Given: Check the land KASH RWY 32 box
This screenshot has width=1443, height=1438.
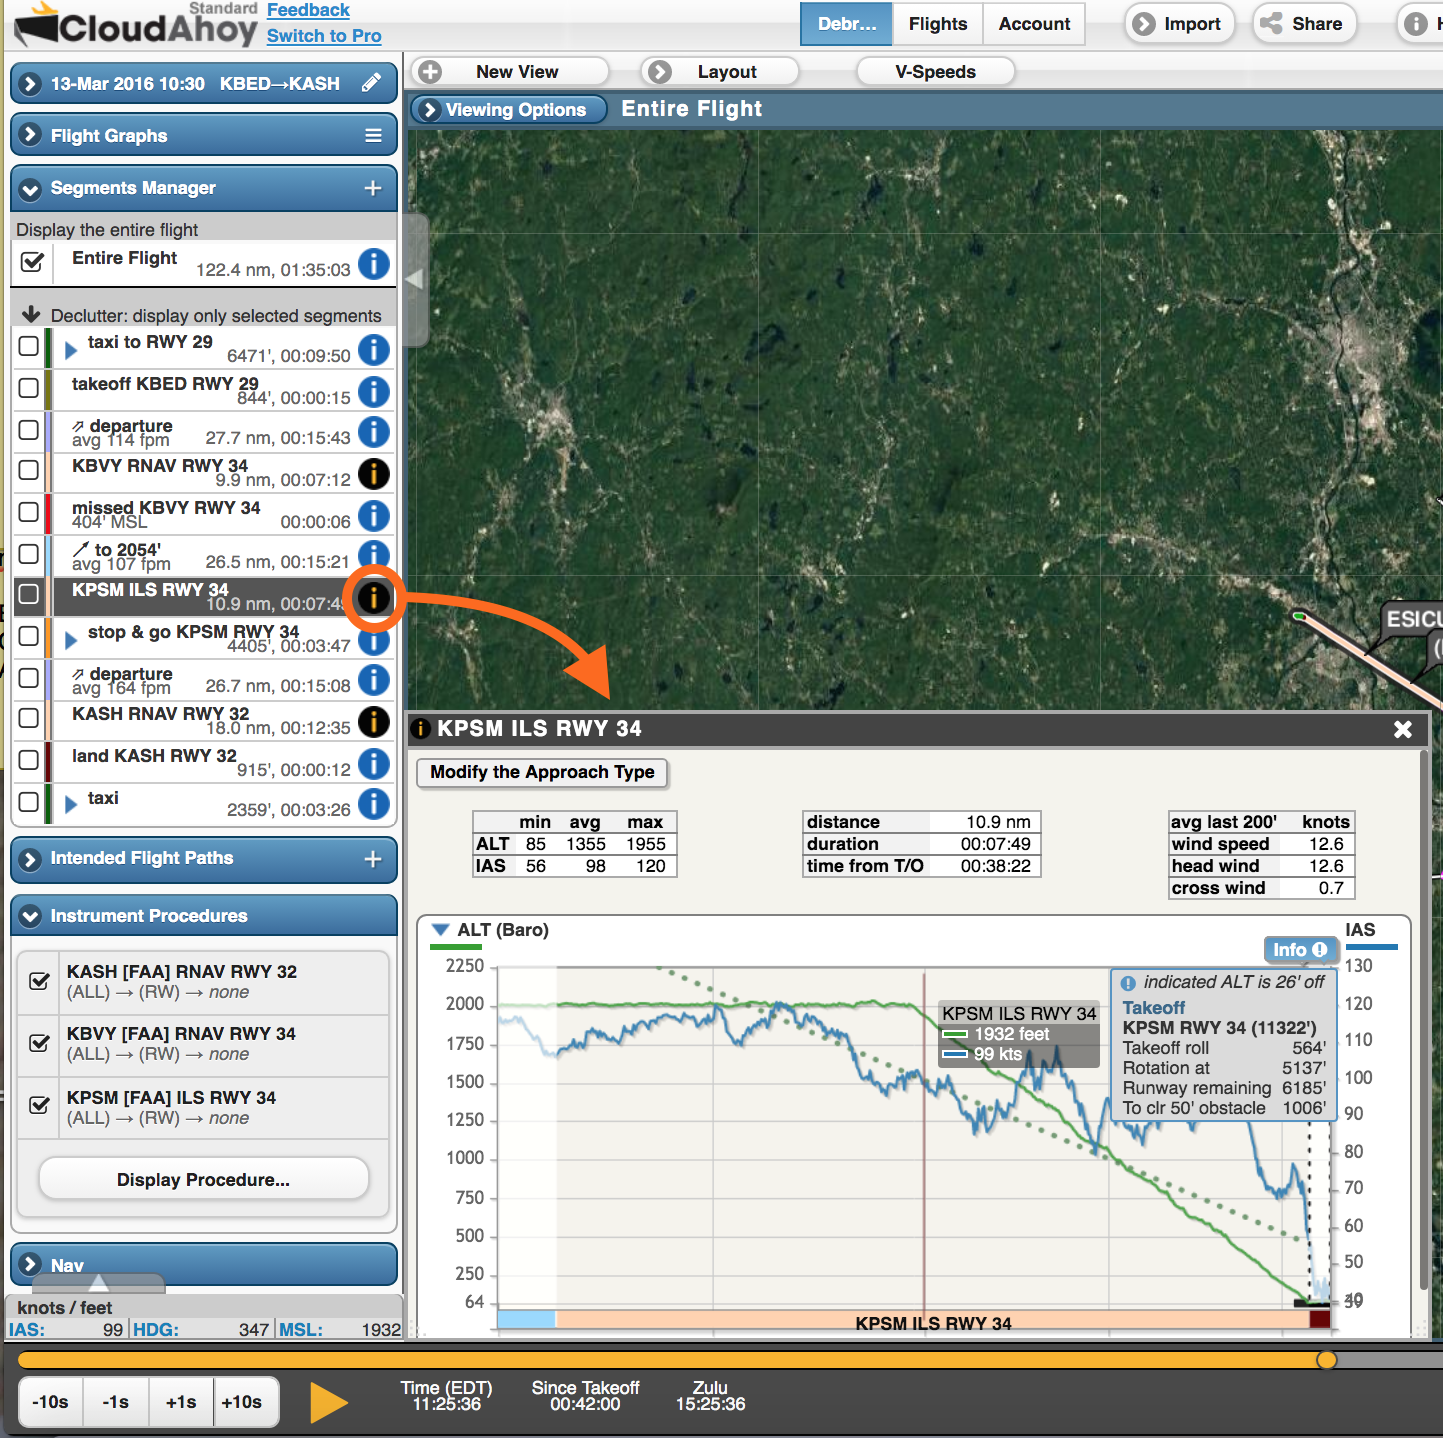Looking at the screenshot, I should click(29, 759).
